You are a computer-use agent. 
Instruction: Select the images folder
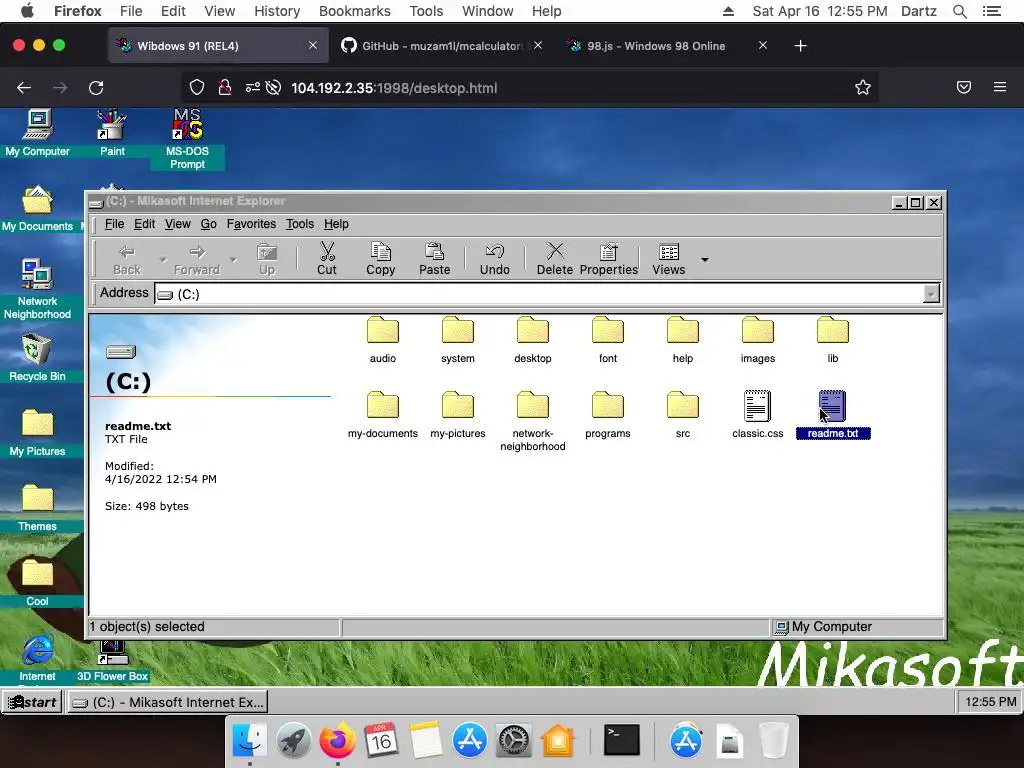coord(758,340)
